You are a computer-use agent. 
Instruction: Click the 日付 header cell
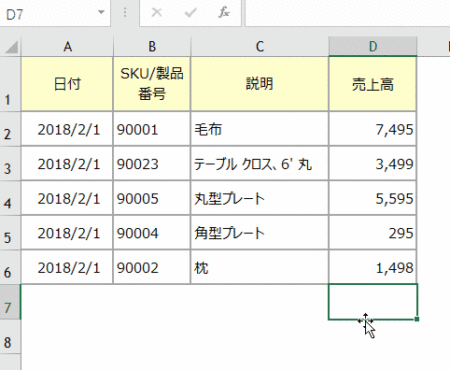(67, 84)
